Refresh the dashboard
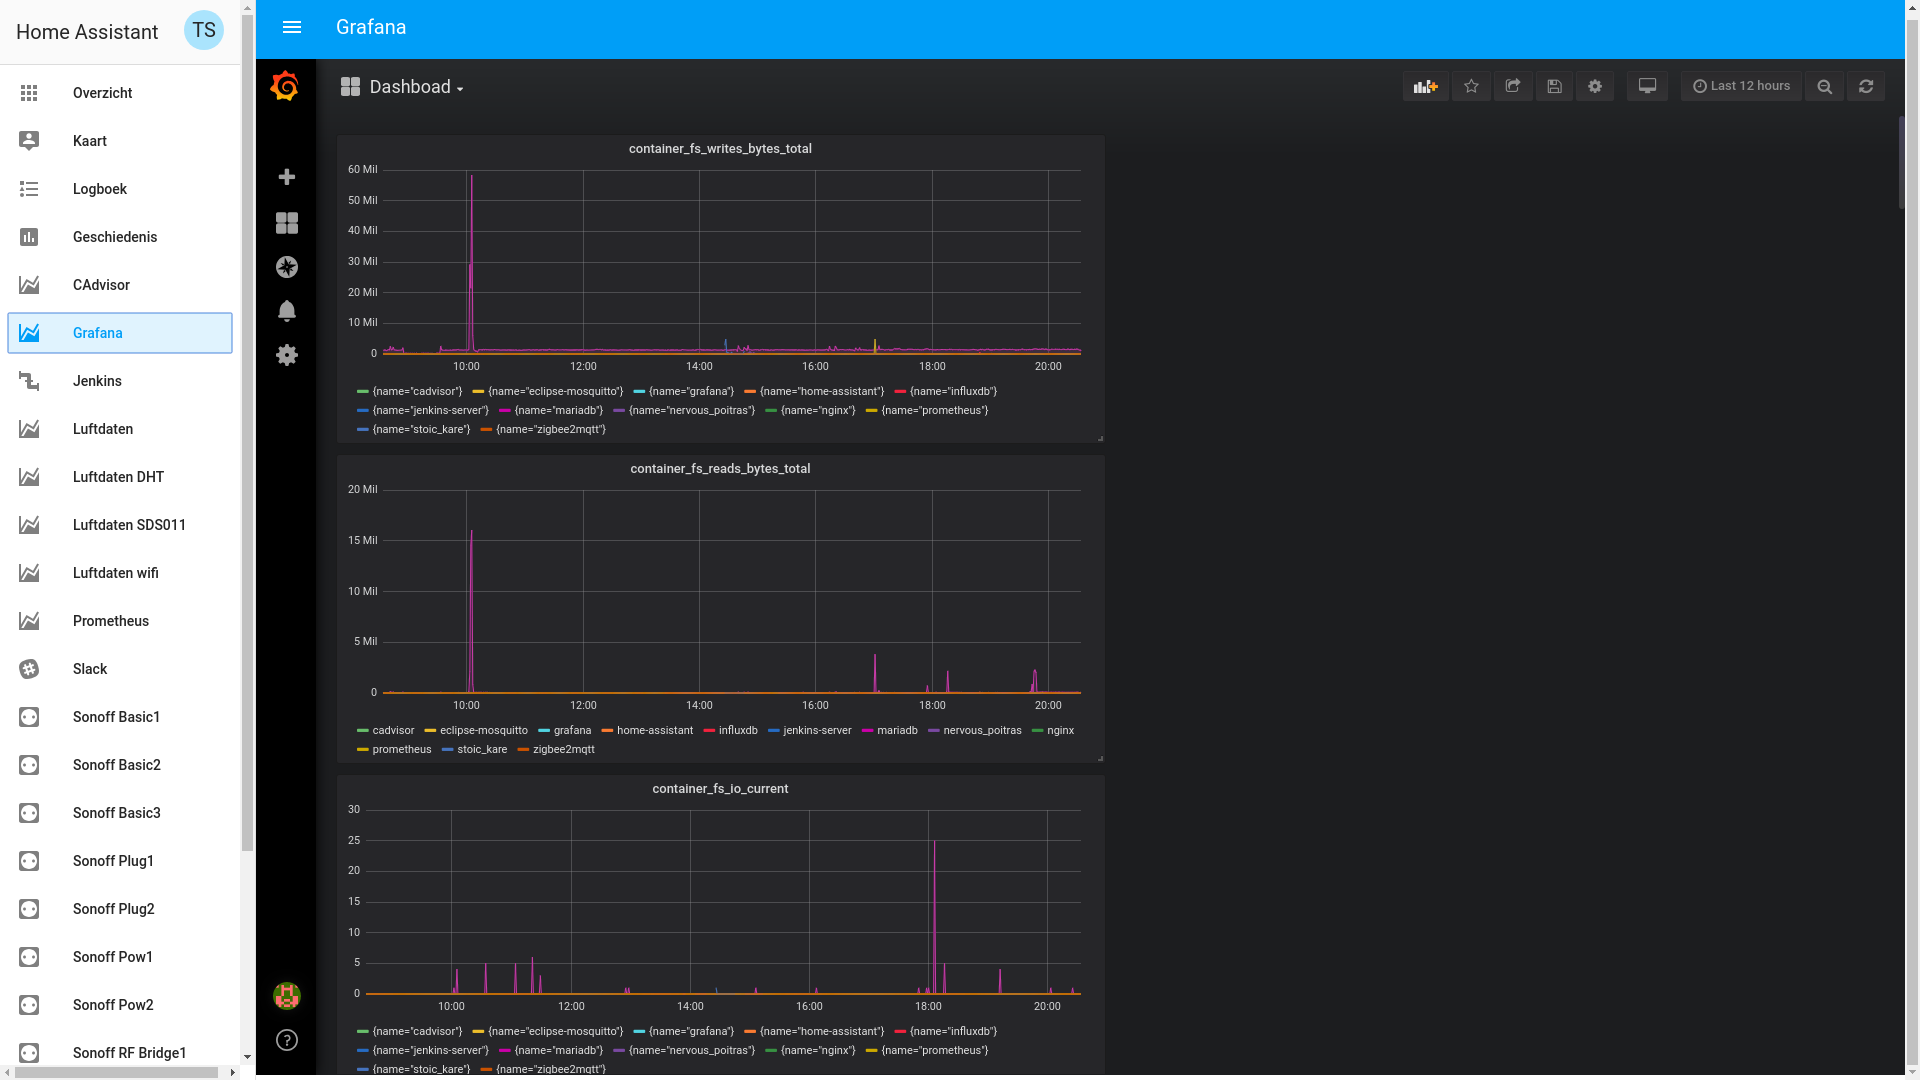 click(1866, 86)
